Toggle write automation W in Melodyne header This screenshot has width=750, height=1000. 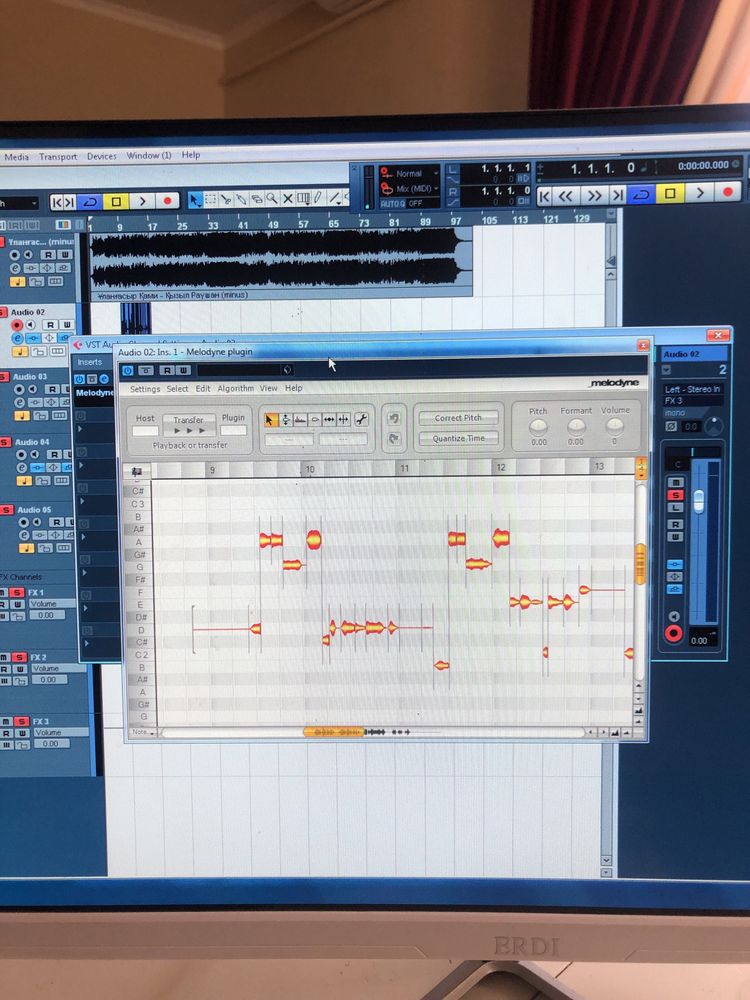click(x=182, y=370)
